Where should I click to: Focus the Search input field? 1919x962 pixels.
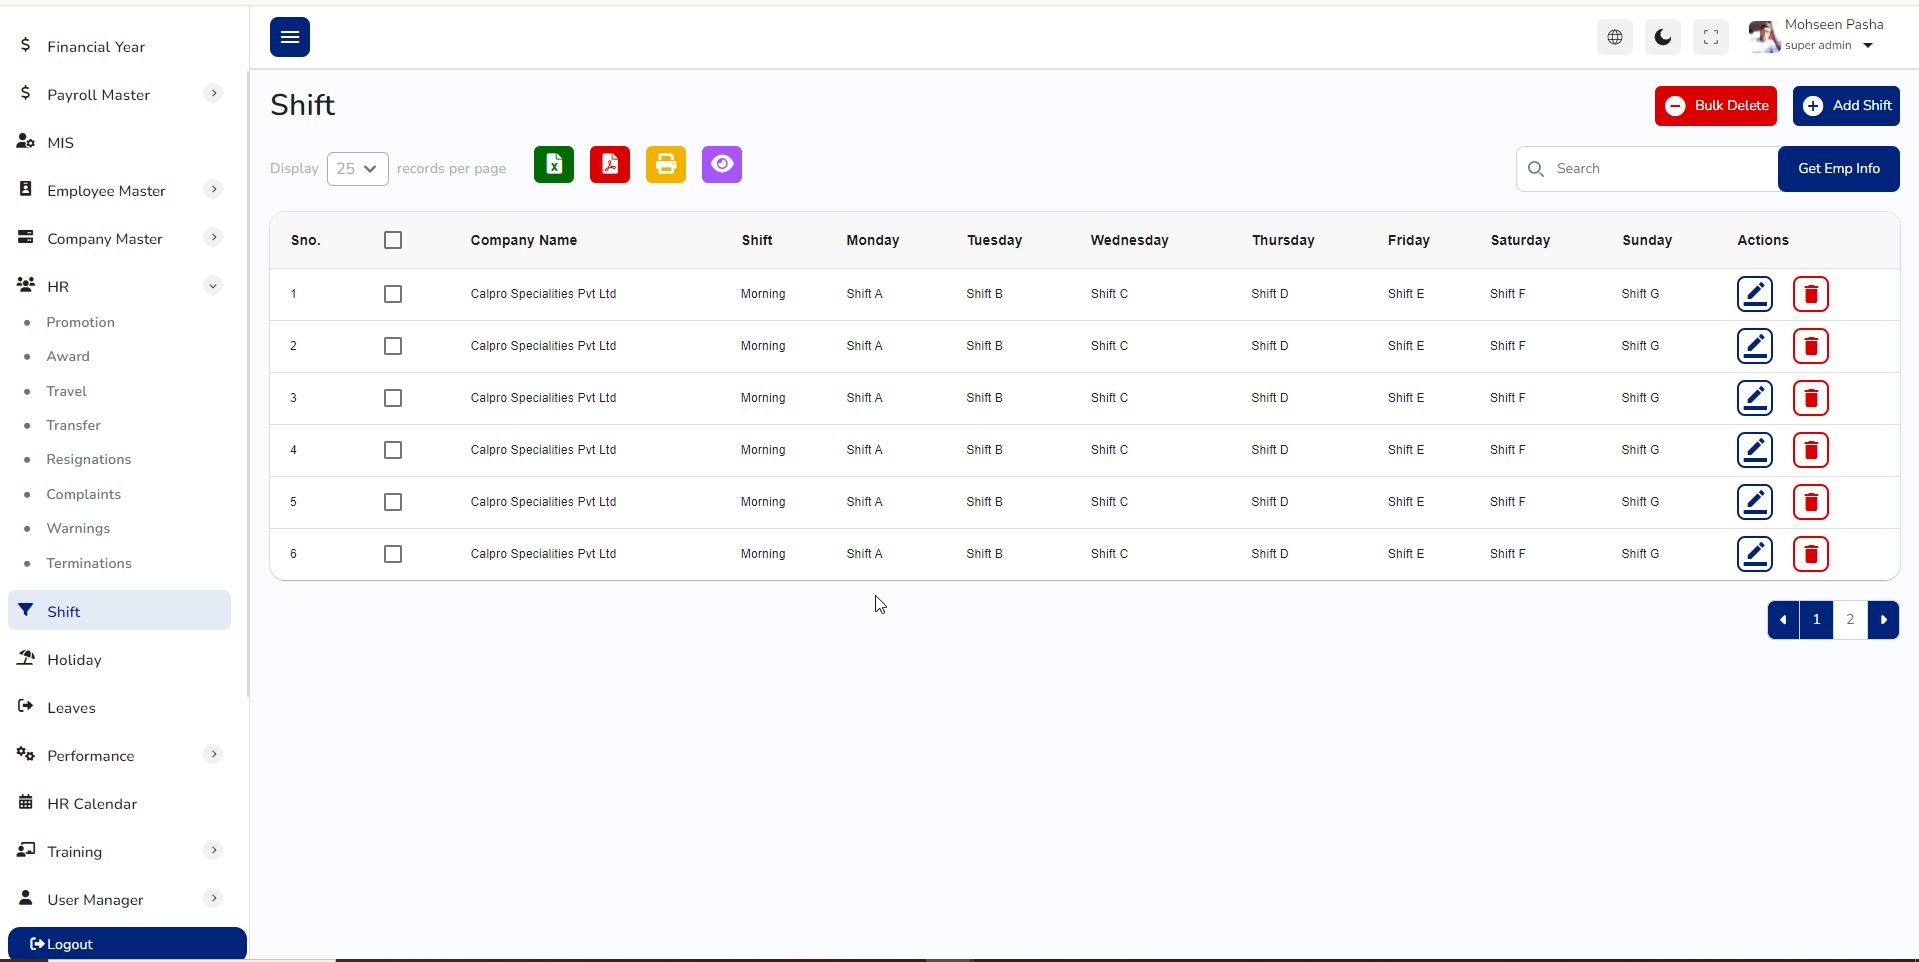click(x=1647, y=169)
